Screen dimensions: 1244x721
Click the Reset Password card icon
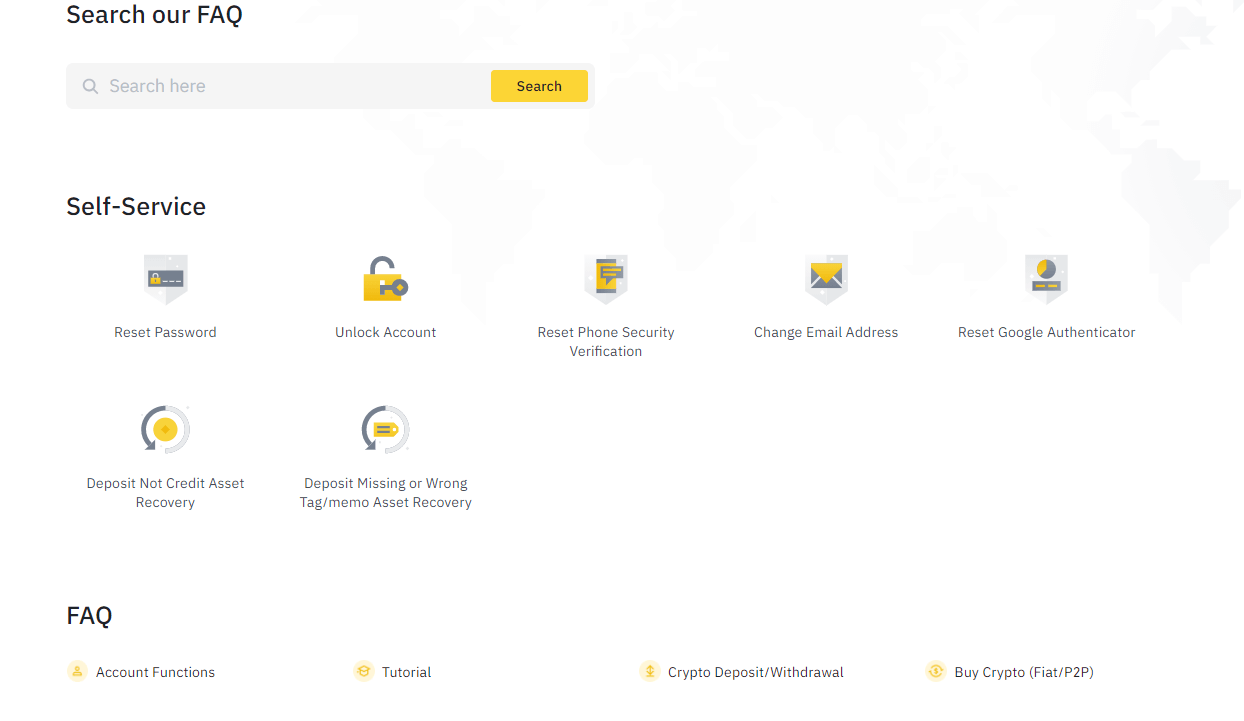pos(165,279)
